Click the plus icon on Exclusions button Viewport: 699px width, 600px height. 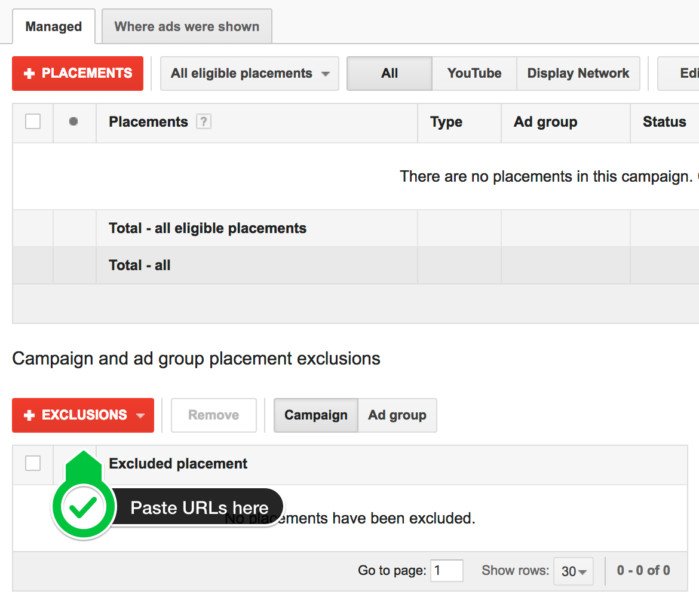(29, 415)
